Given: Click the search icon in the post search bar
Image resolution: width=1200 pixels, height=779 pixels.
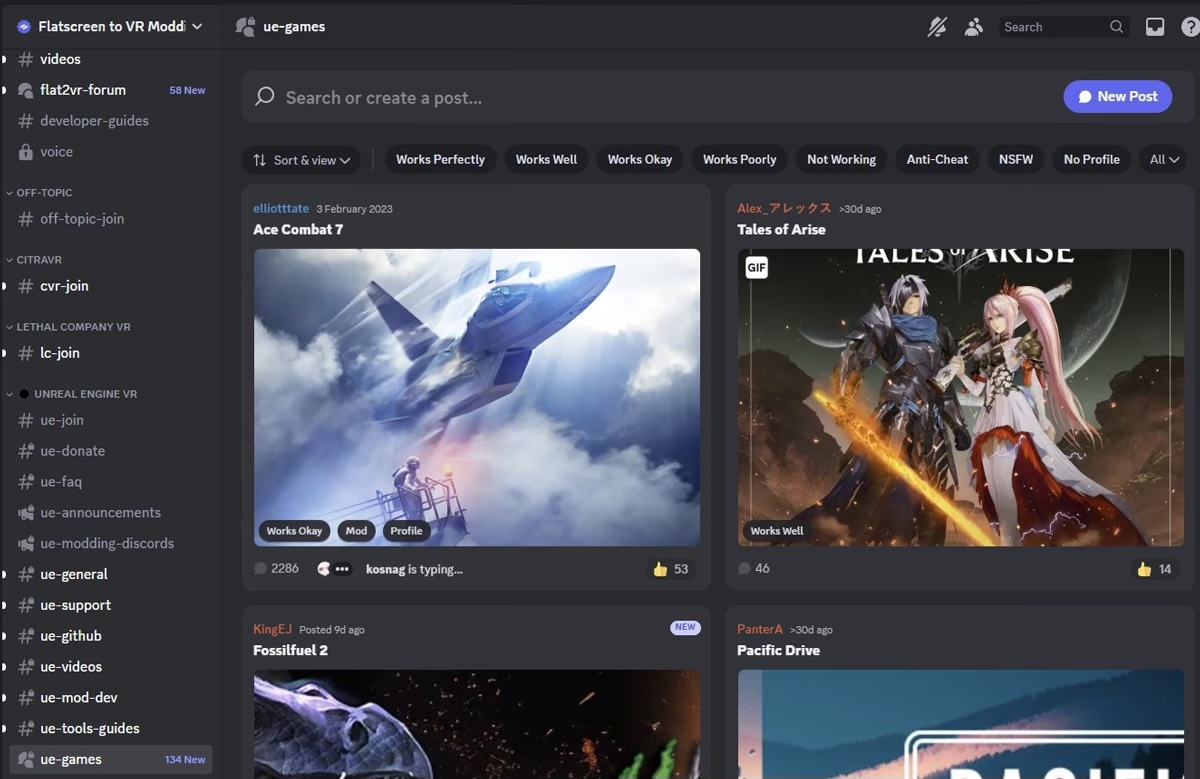Looking at the screenshot, I should pyautogui.click(x=265, y=97).
